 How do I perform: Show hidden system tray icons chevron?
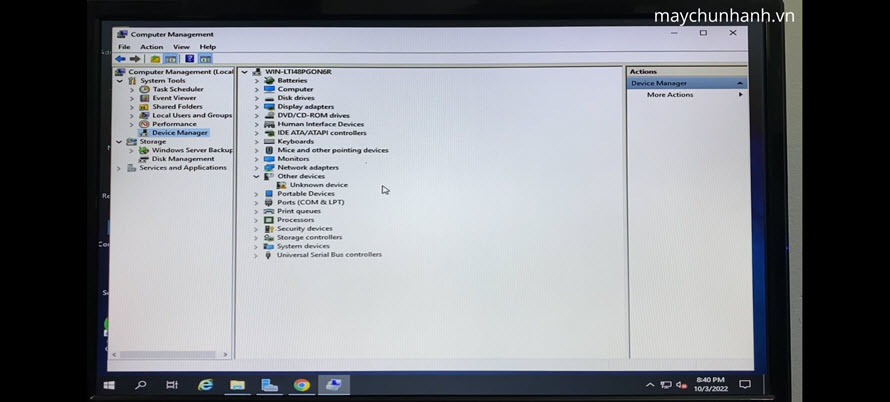point(650,385)
